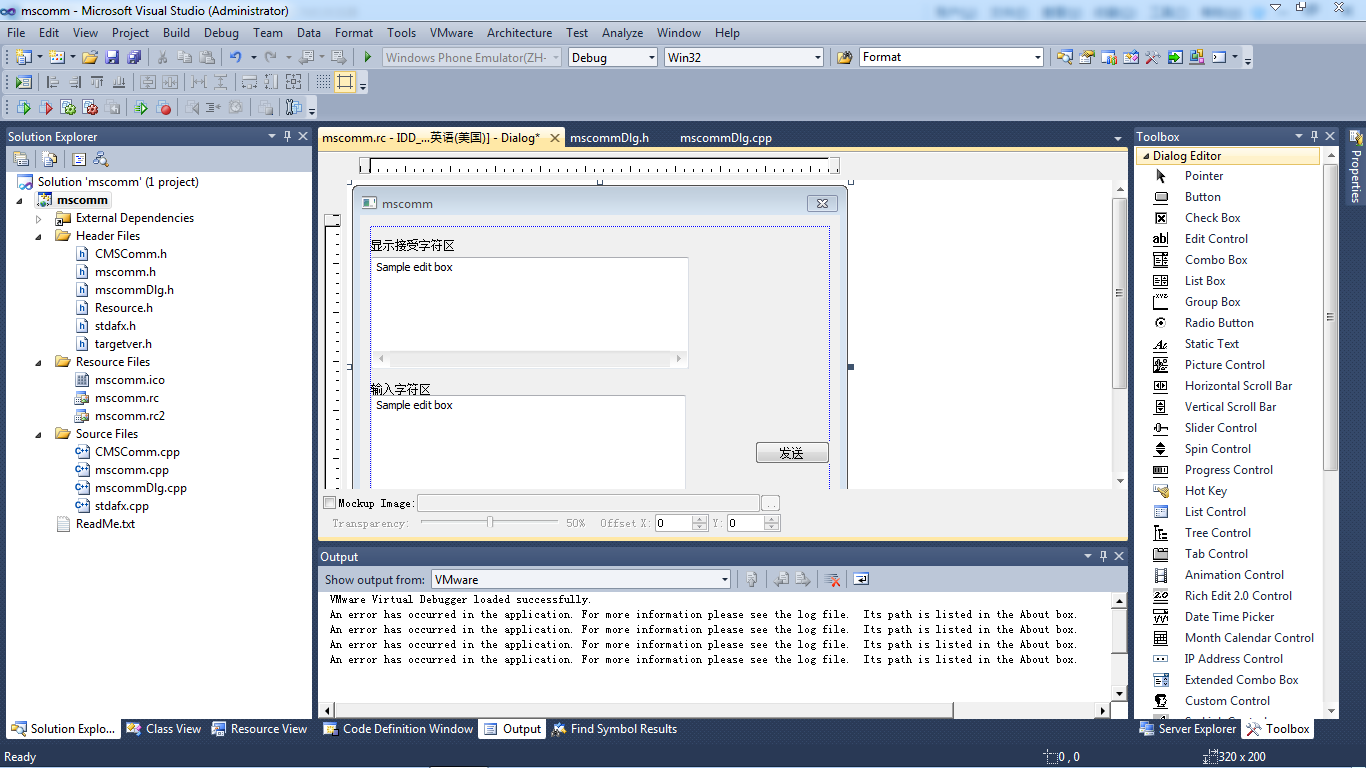The width and height of the screenshot is (1366, 768).
Task: Auto-hide the Solution Explorer with its pin icon
Action: click(x=287, y=136)
